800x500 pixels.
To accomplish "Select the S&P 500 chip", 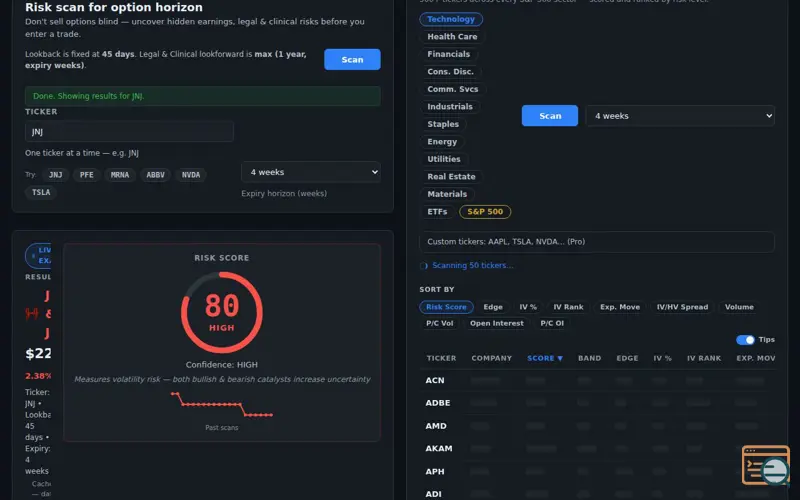I will 485,212.
